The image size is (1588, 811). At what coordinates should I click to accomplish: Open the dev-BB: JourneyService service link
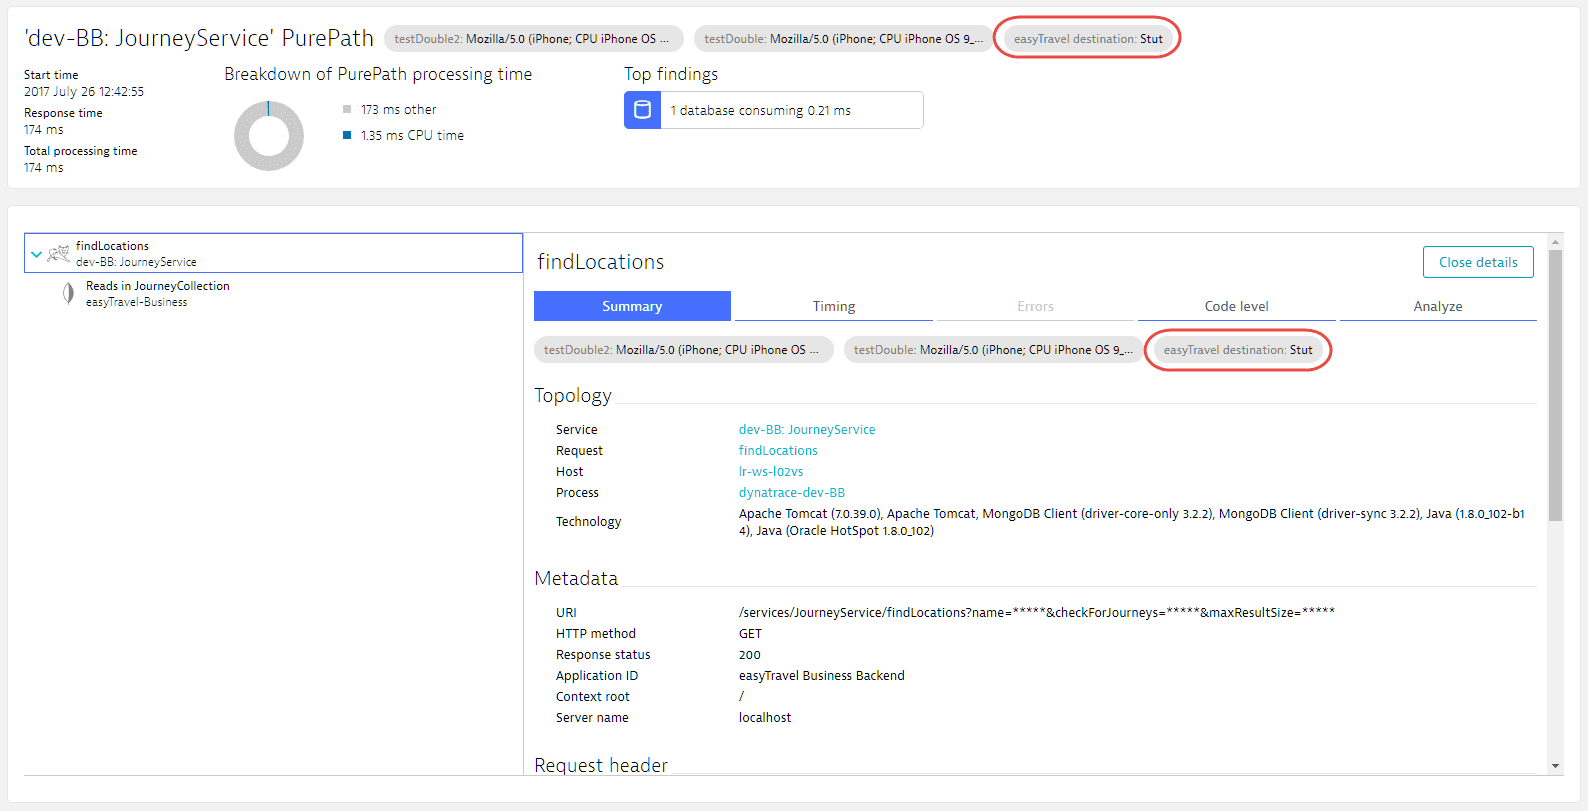[807, 430]
